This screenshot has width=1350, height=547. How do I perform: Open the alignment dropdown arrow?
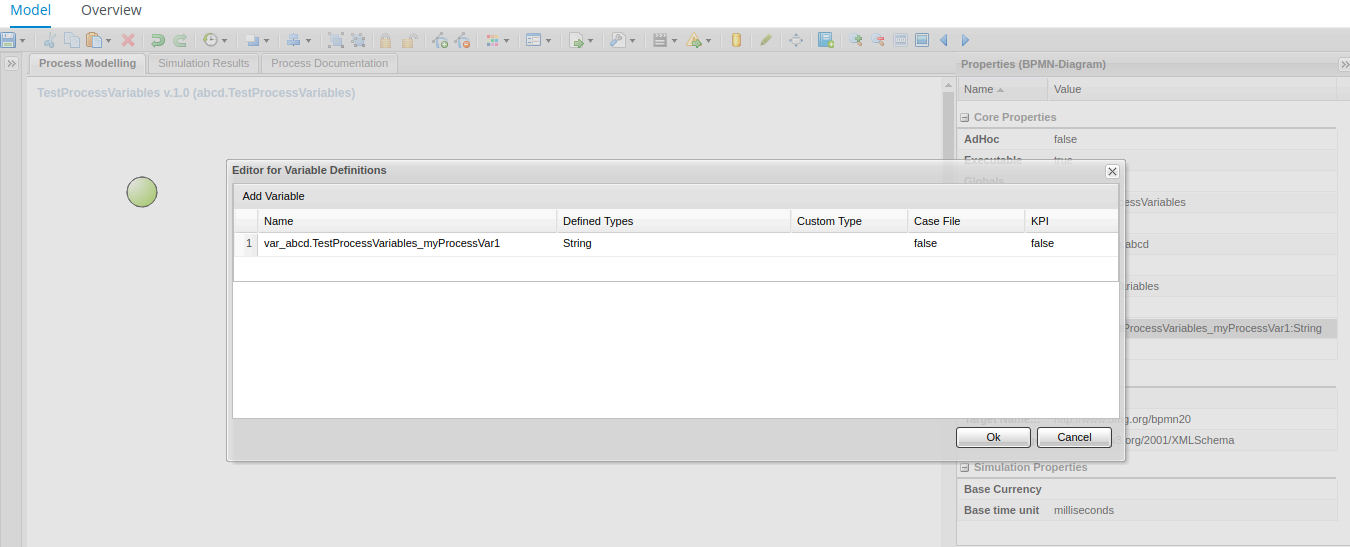point(308,41)
